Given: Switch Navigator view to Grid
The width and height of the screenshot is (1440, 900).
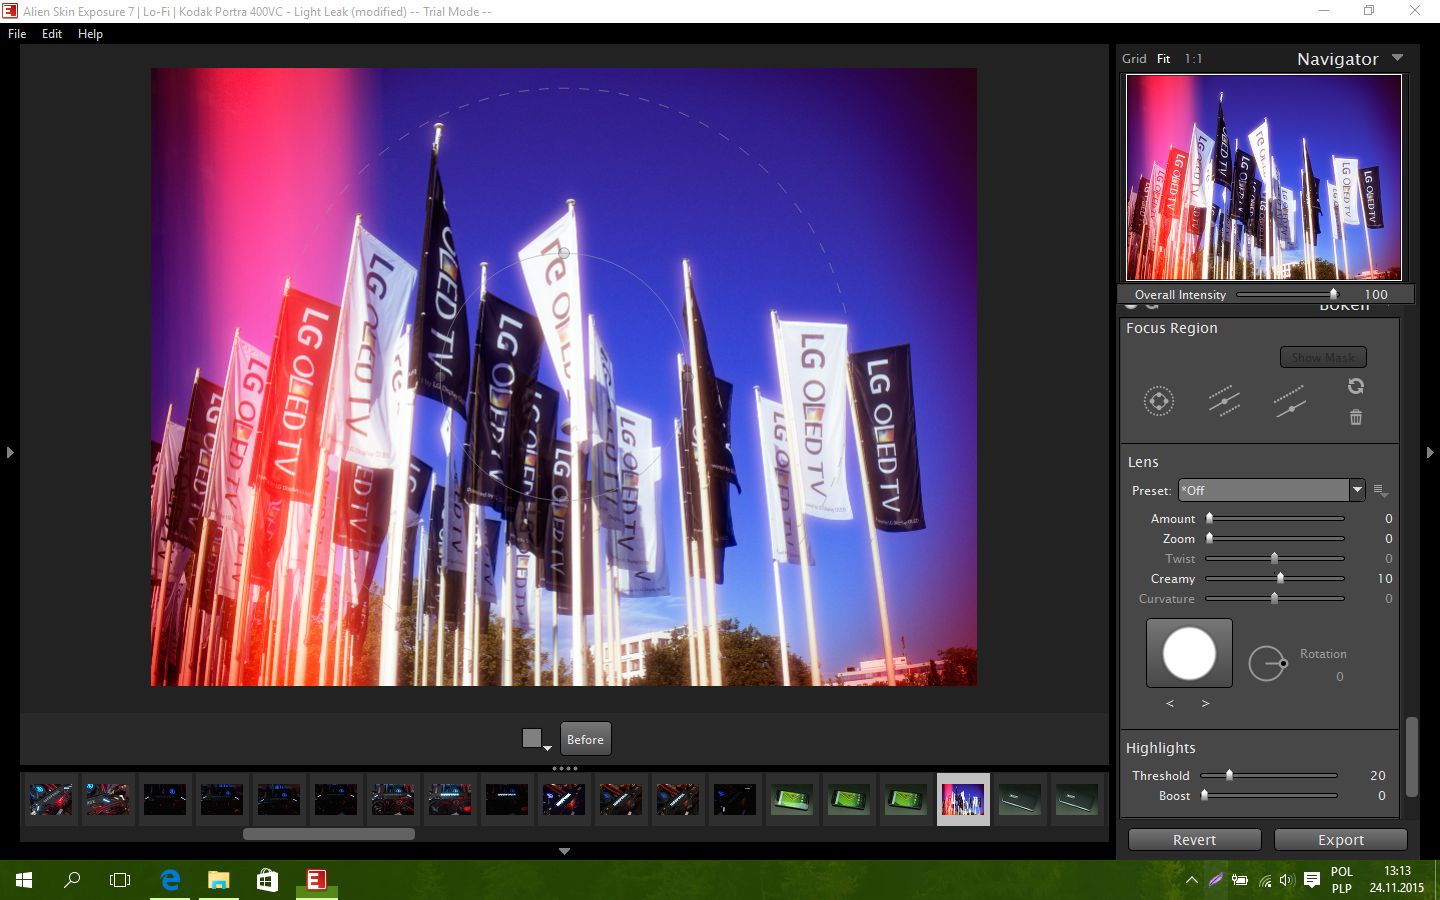Looking at the screenshot, I should [x=1134, y=59].
